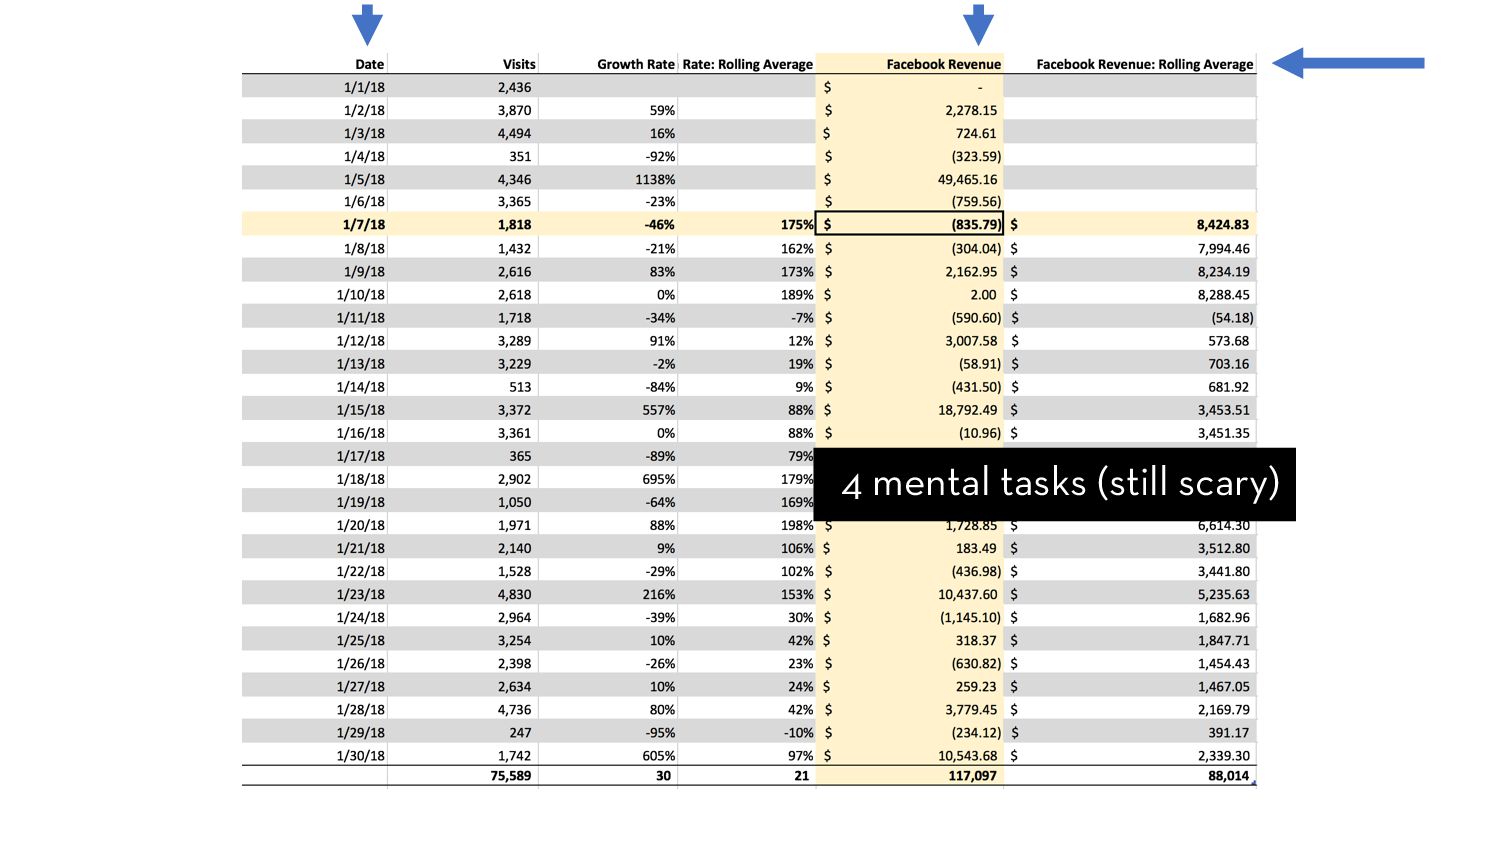Viewport: 1500px width, 844px height.
Task: Select the Visits column header
Action: 519,64
